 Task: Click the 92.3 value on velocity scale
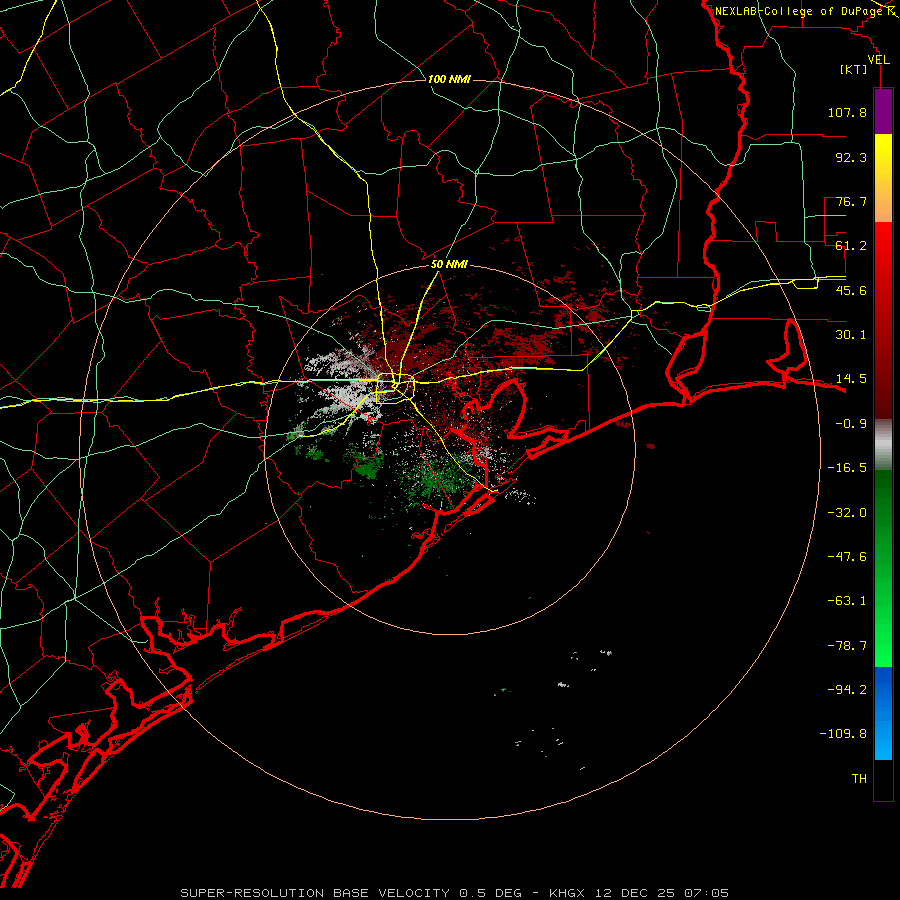(x=851, y=157)
